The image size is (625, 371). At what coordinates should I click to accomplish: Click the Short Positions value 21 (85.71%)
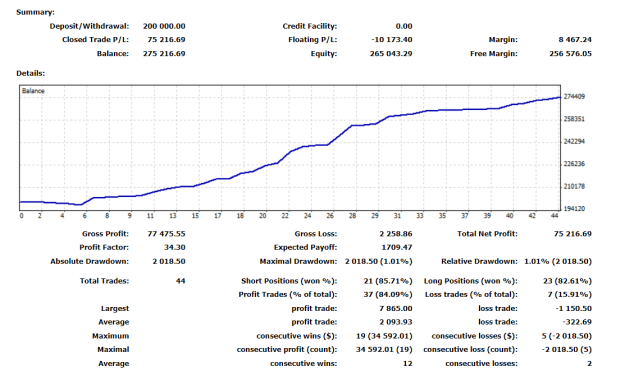point(388,281)
